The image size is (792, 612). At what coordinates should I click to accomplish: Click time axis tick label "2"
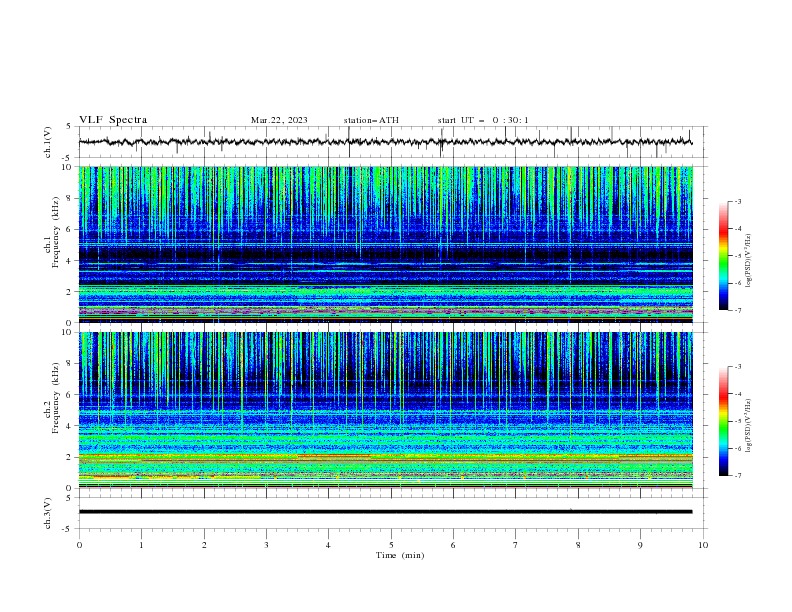click(x=204, y=545)
